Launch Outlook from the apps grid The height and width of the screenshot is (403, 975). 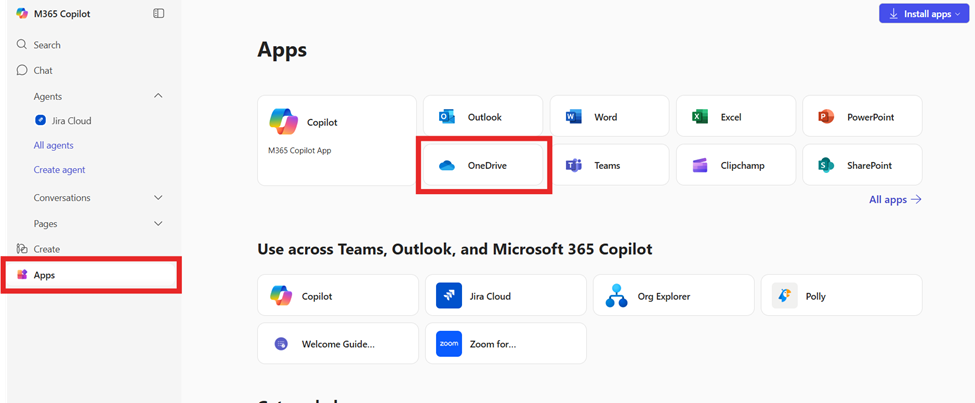[x=483, y=117]
